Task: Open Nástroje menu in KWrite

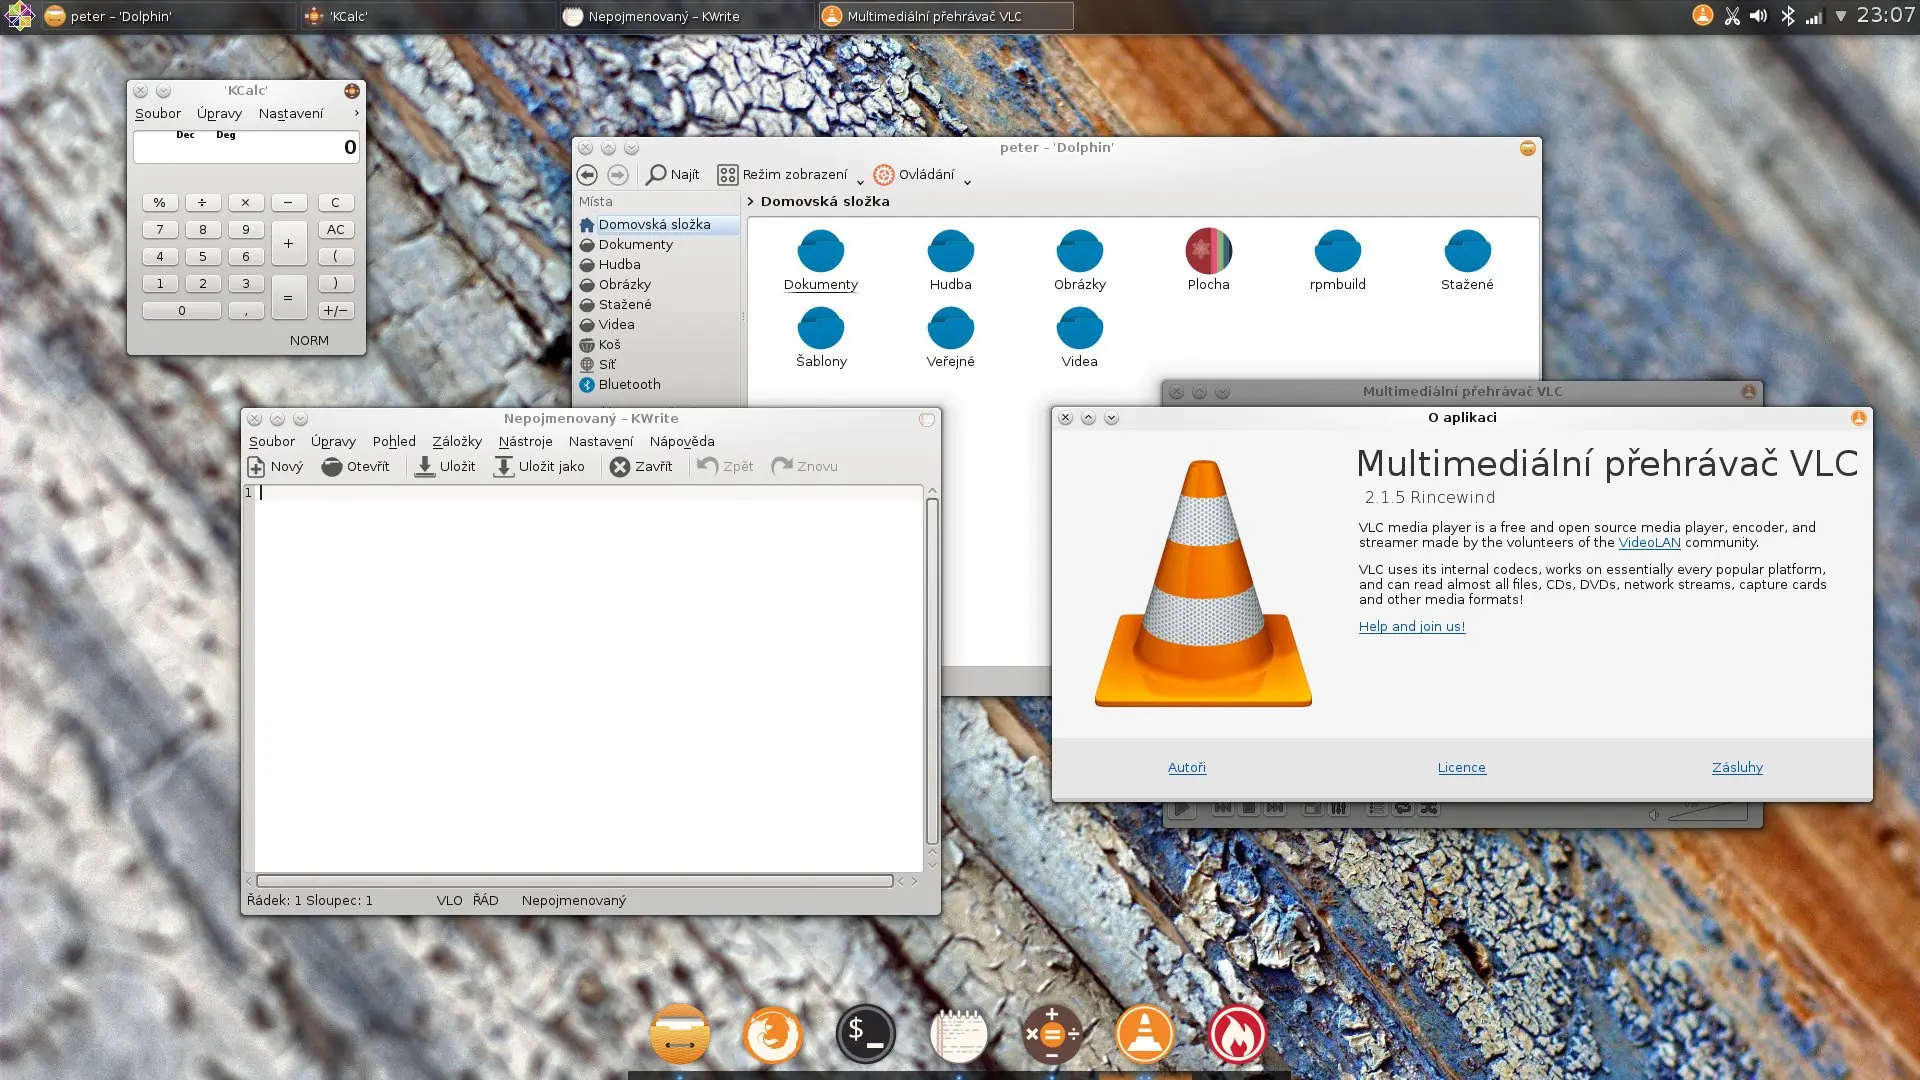Action: click(525, 442)
